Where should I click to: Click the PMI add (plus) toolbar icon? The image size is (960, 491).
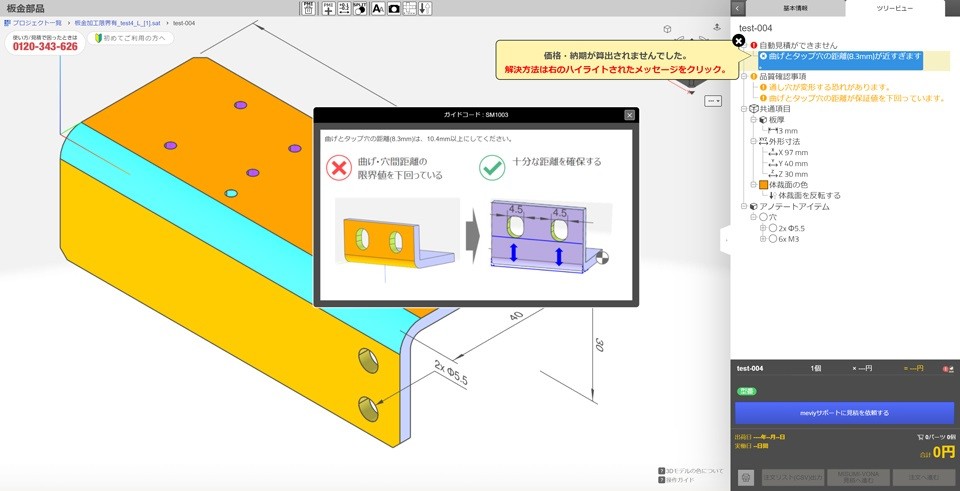[329, 8]
